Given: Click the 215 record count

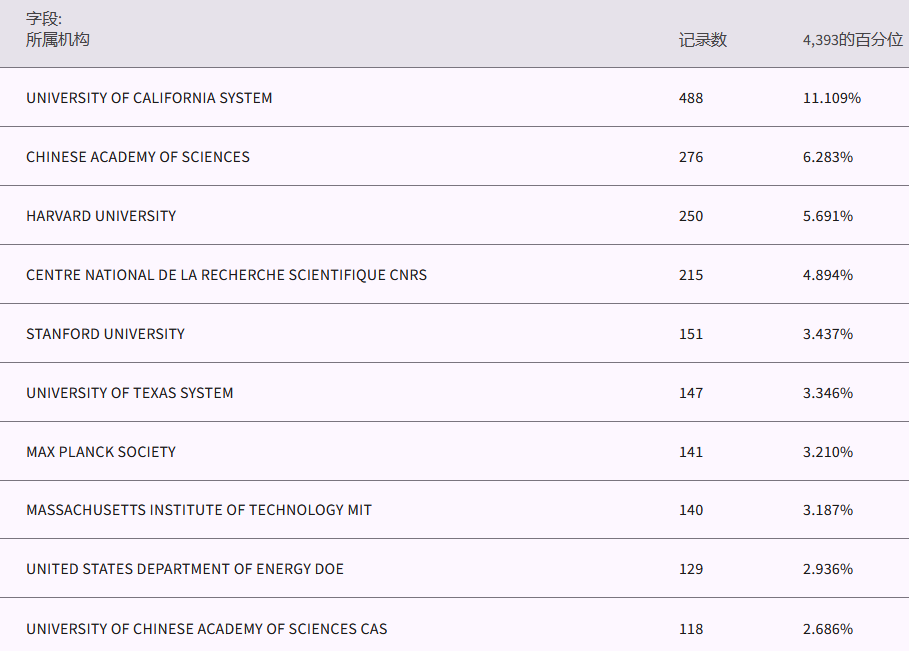Looking at the screenshot, I should [691, 275].
